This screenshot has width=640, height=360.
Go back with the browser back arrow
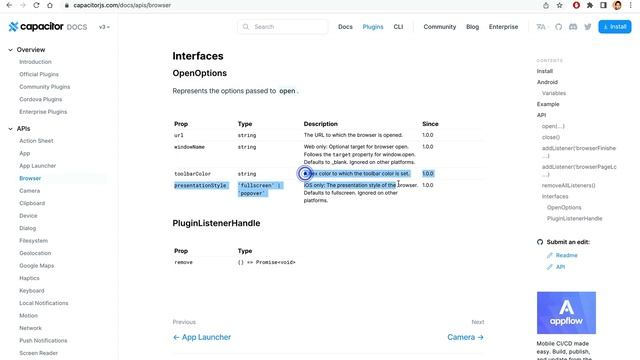click(x=9, y=5)
